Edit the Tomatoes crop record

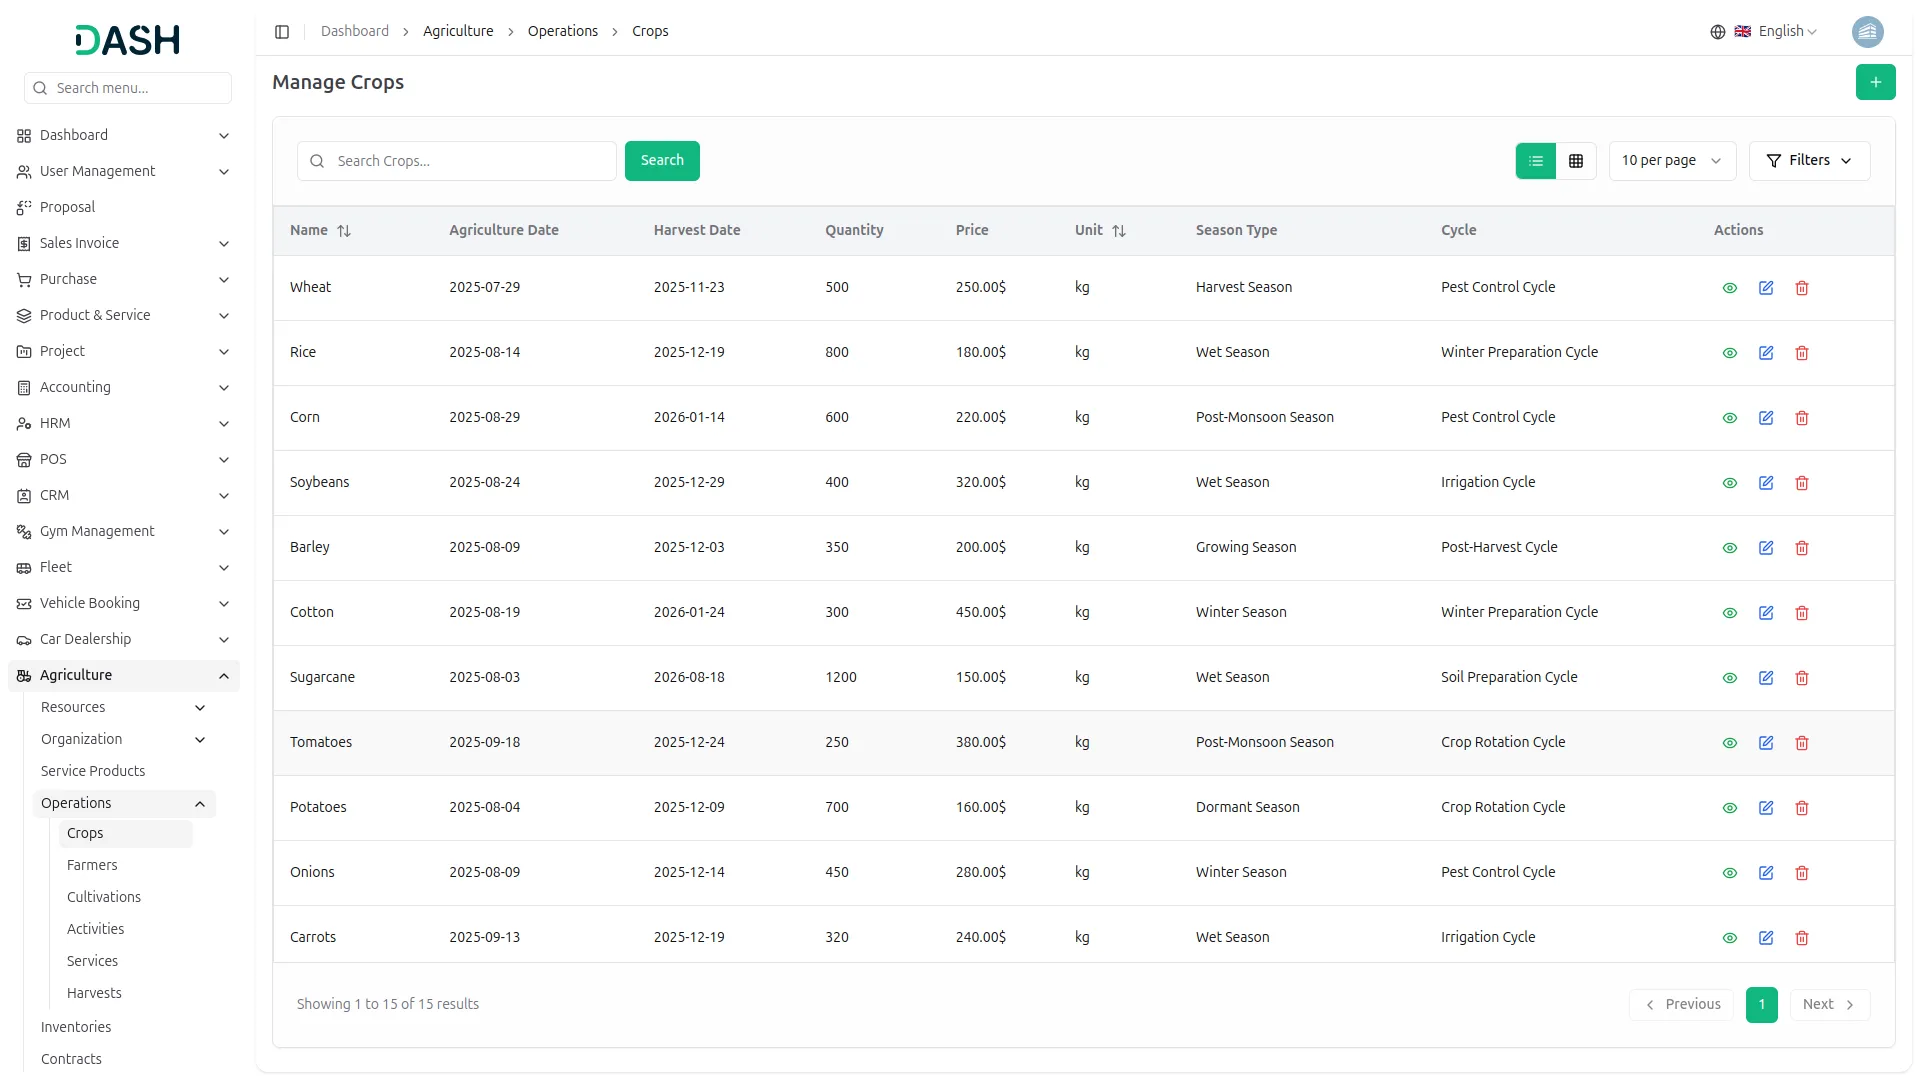1766,743
